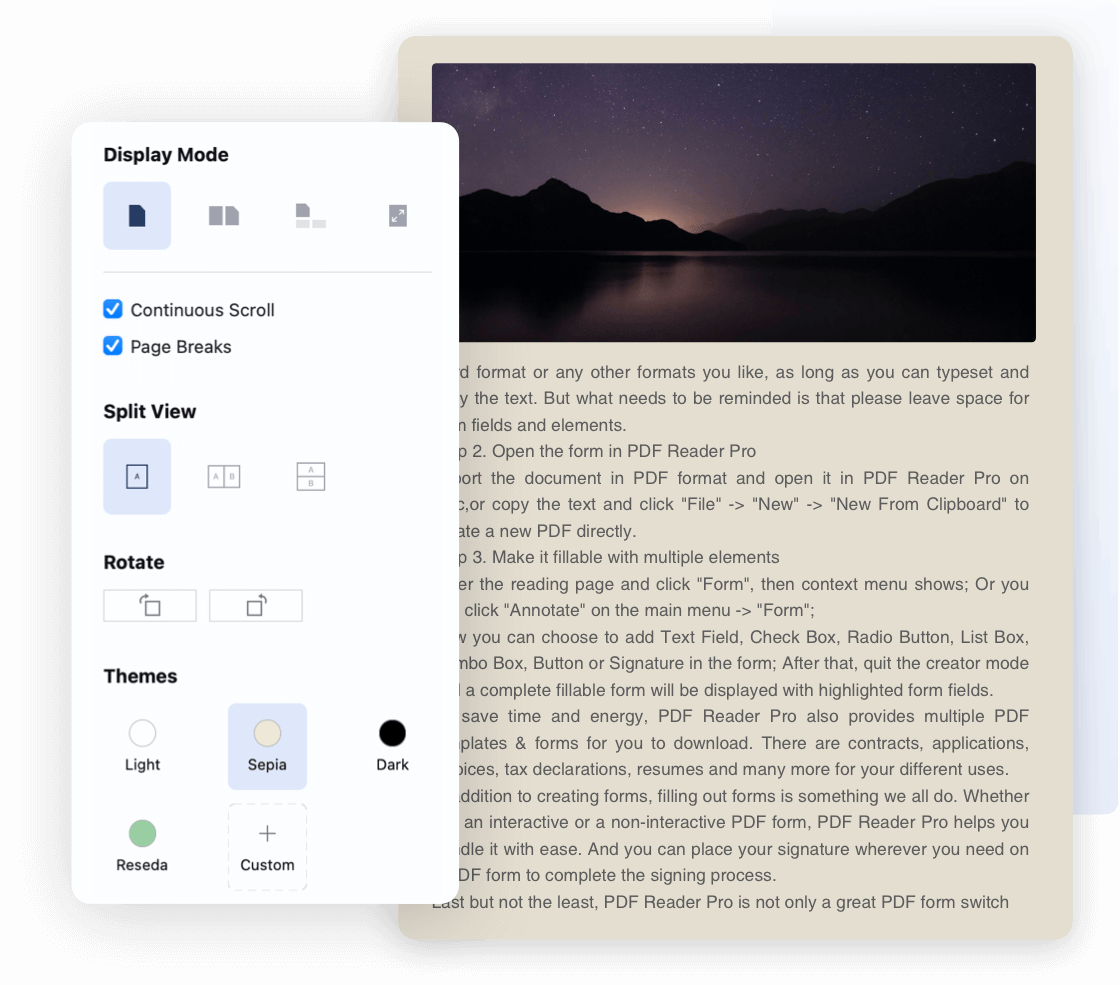Add a Custom theme color
Screen dimensions: 1120x985
click(x=267, y=847)
